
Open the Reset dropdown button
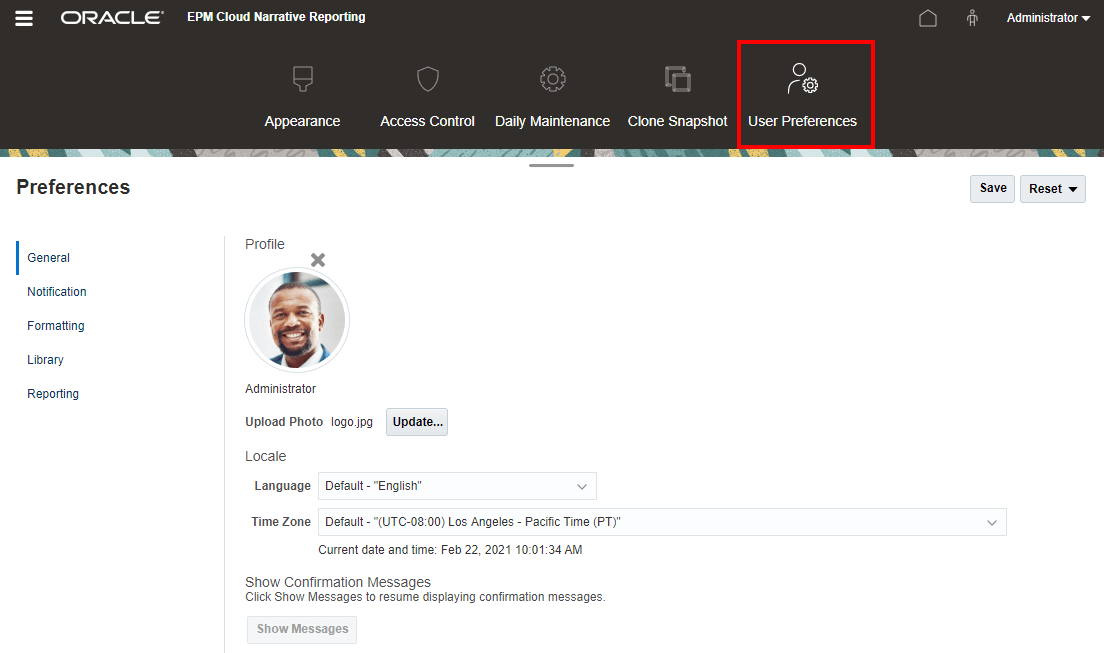coord(1053,189)
